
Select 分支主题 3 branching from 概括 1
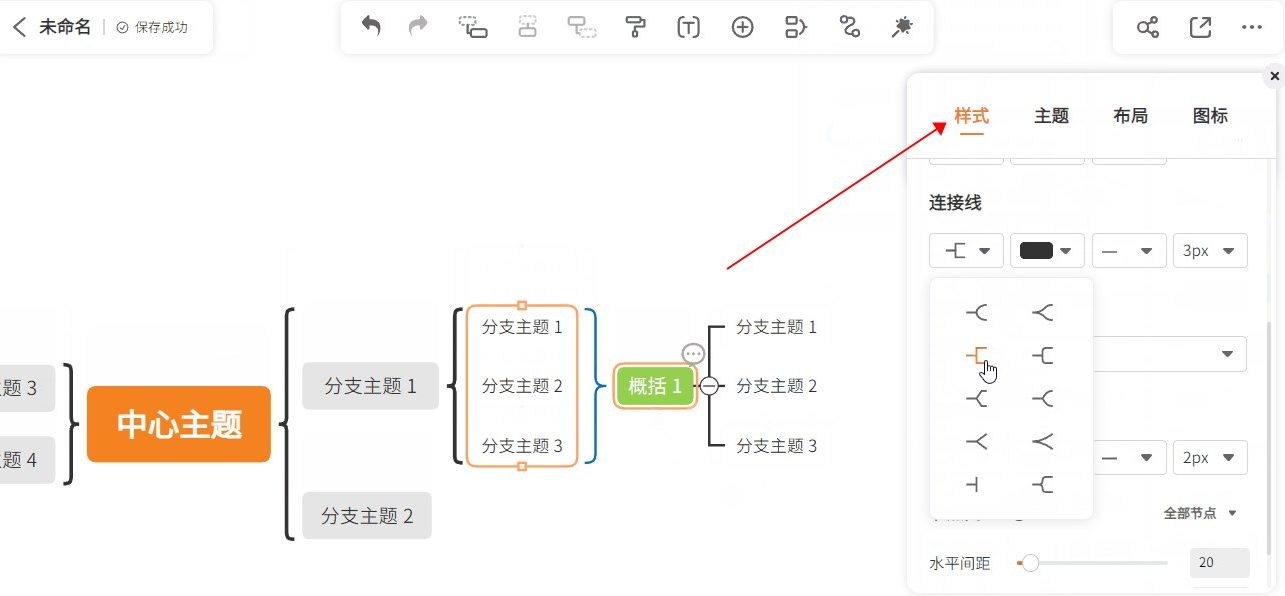tap(776, 446)
